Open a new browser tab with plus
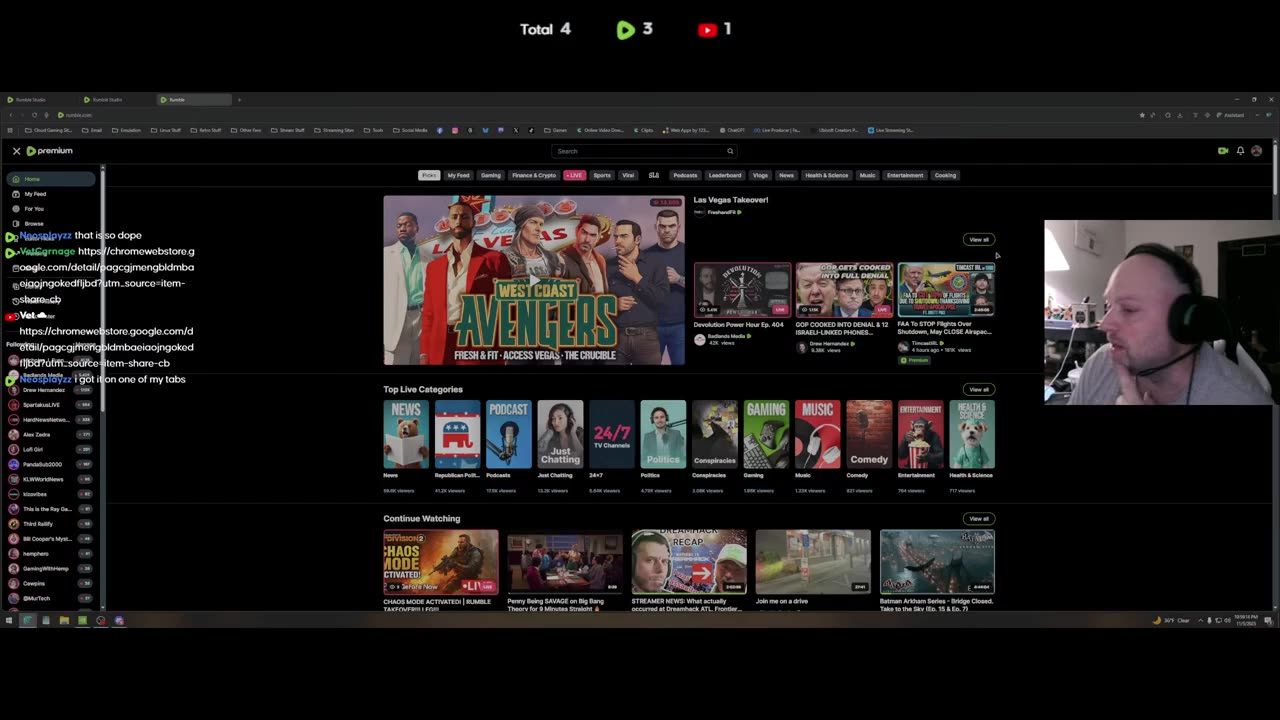Image resolution: width=1280 pixels, height=720 pixels. [239, 100]
